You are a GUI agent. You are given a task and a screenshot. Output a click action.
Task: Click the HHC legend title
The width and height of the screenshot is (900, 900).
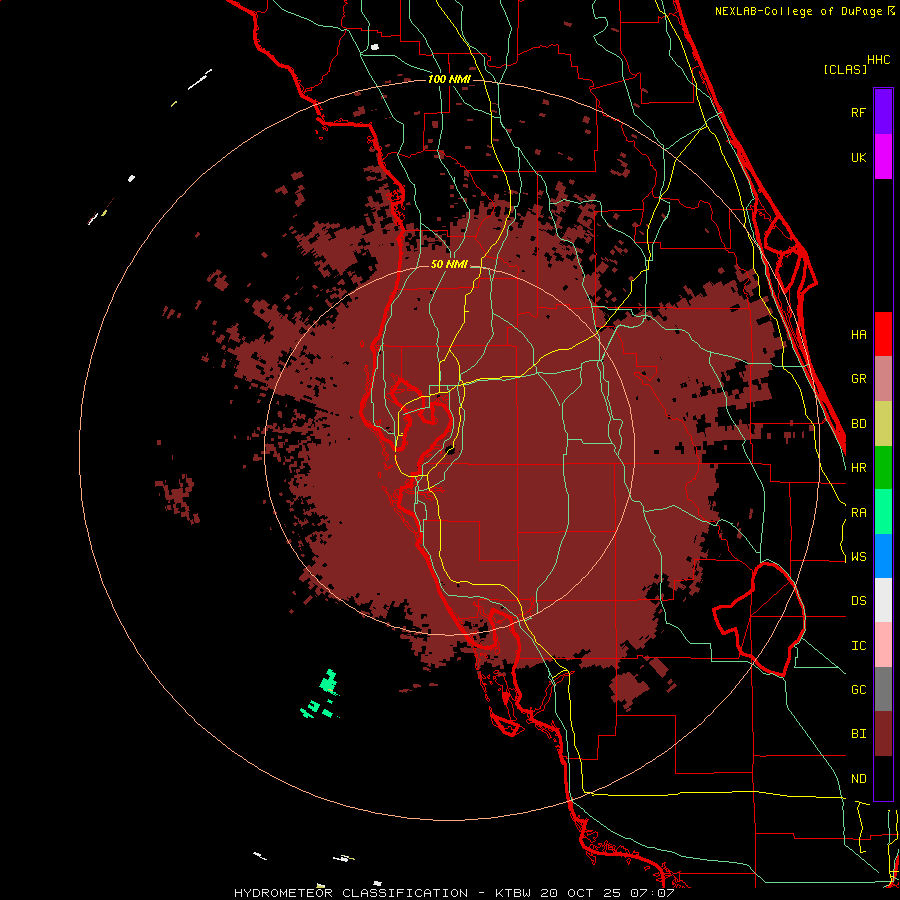point(878,60)
